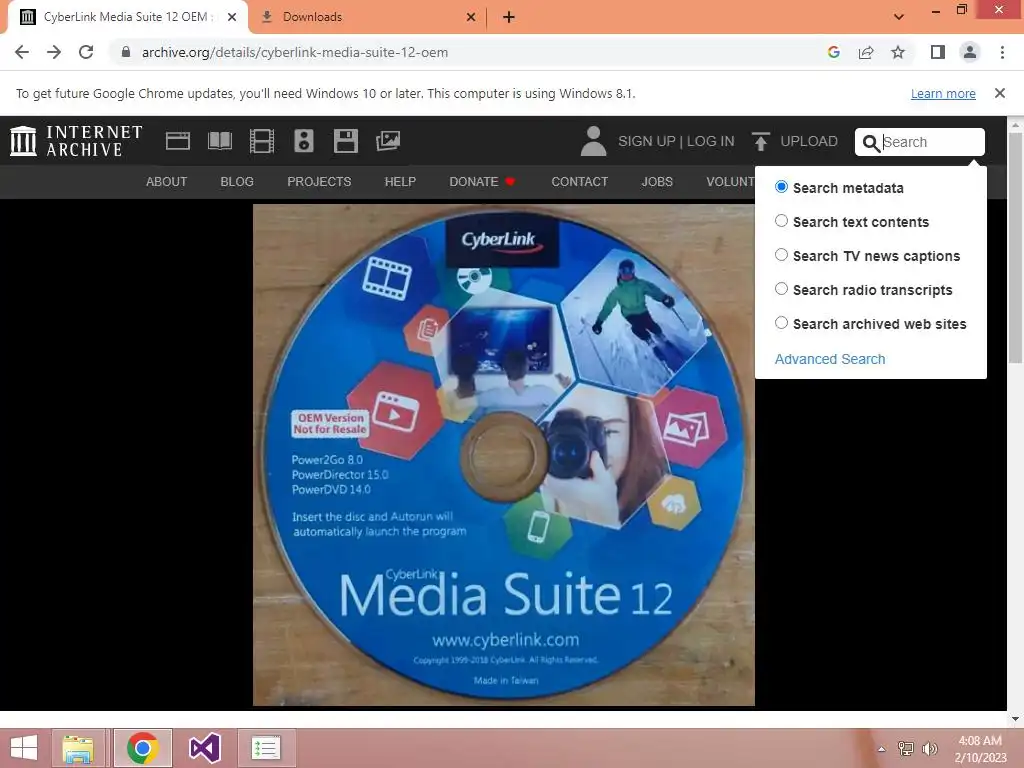The width and height of the screenshot is (1024, 768).
Task: Open Windows Start menu
Action: pyautogui.click(x=24, y=748)
